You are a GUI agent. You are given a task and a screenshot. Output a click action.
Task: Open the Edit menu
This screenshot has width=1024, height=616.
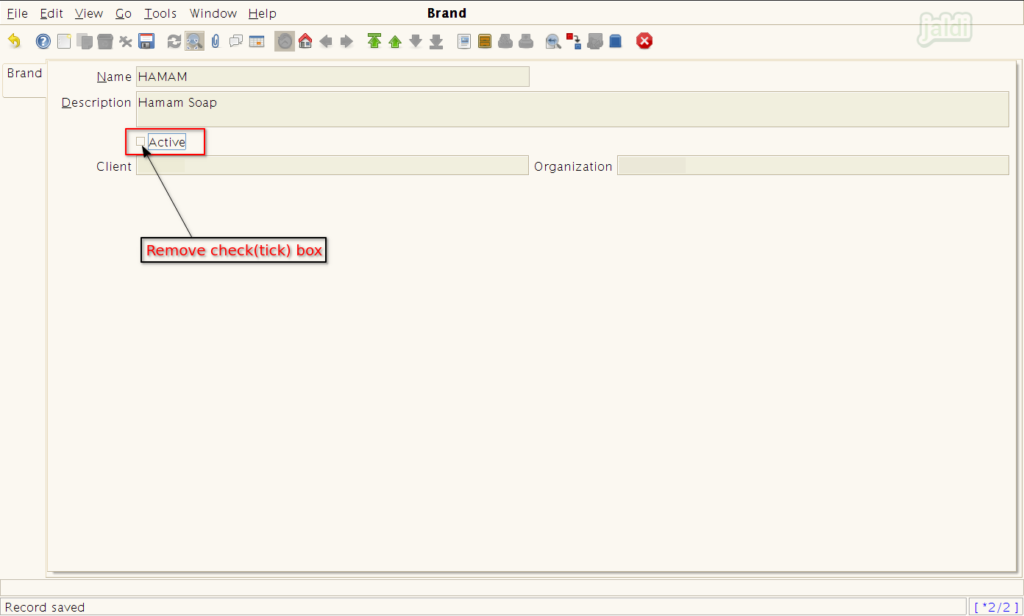(52, 13)
